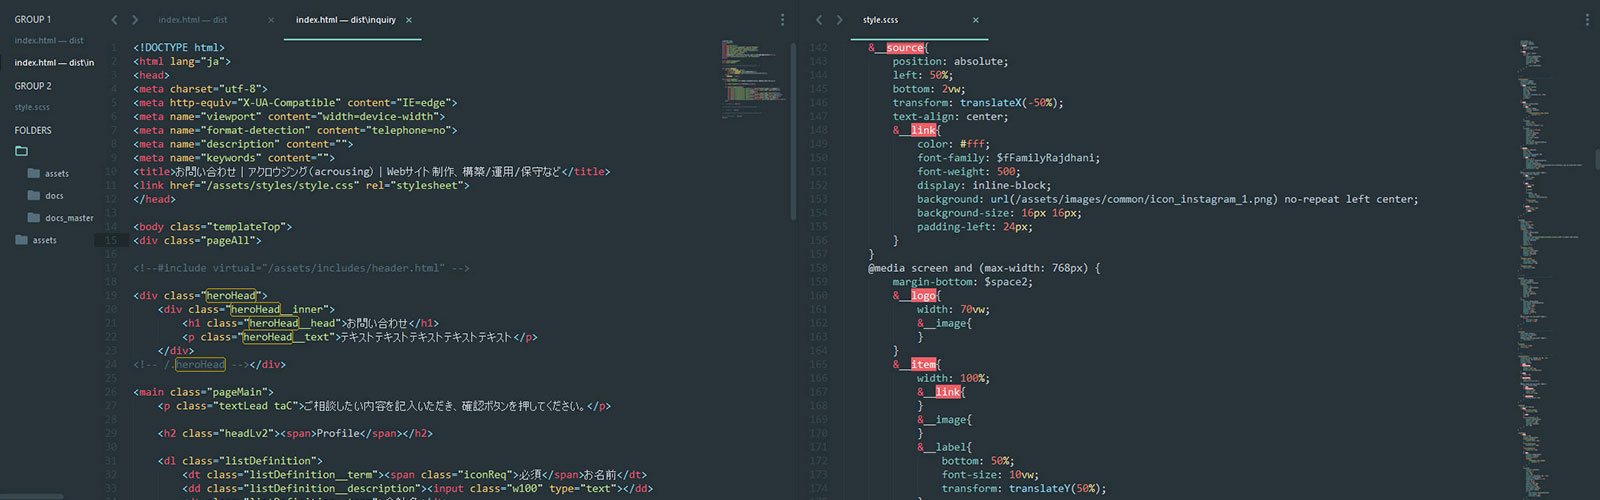Open index.html — dist under GROUP 1 sidebar
This screenshot has height=500, width=1600.
[49, 41]
